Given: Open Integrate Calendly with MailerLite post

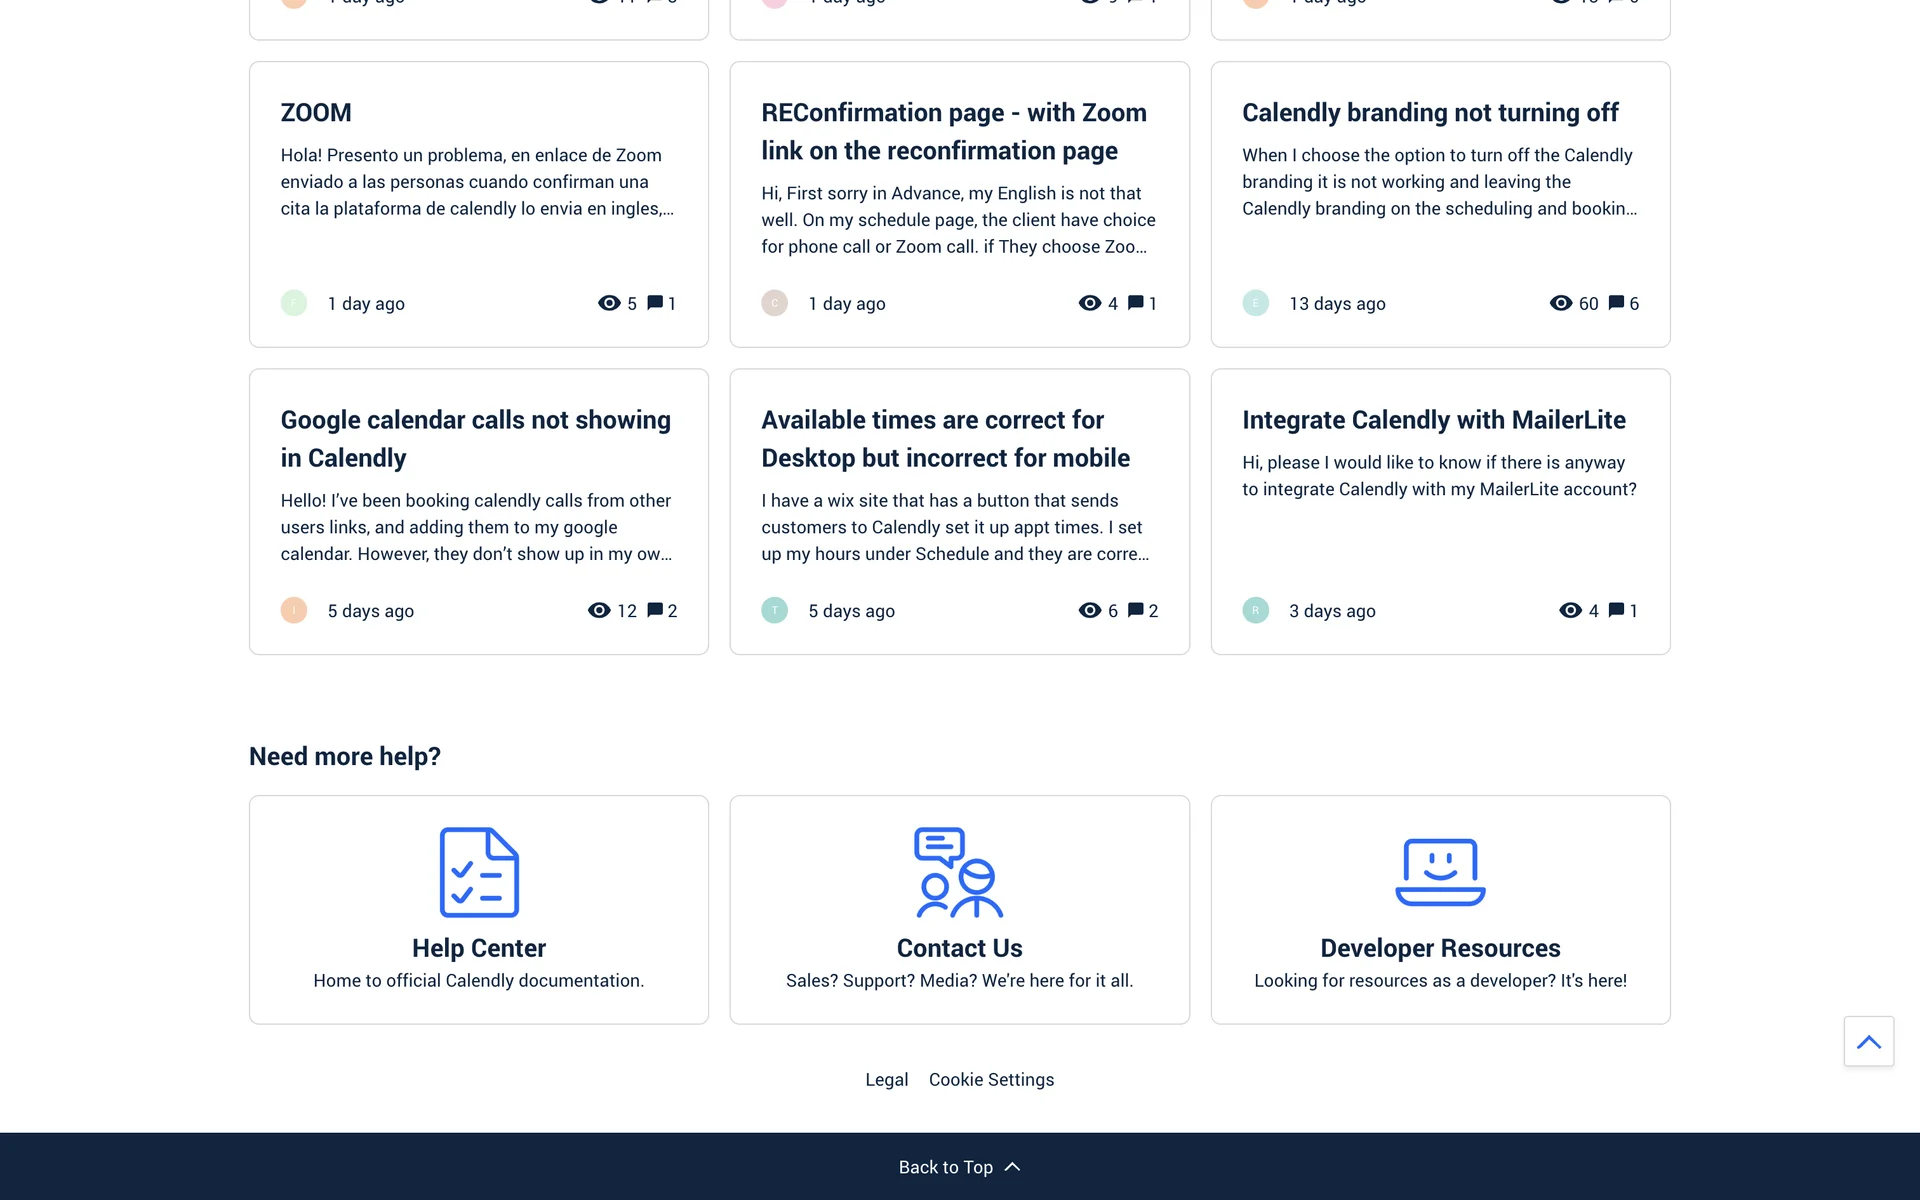Looking at the screenshot, I should pos(1433,420).
